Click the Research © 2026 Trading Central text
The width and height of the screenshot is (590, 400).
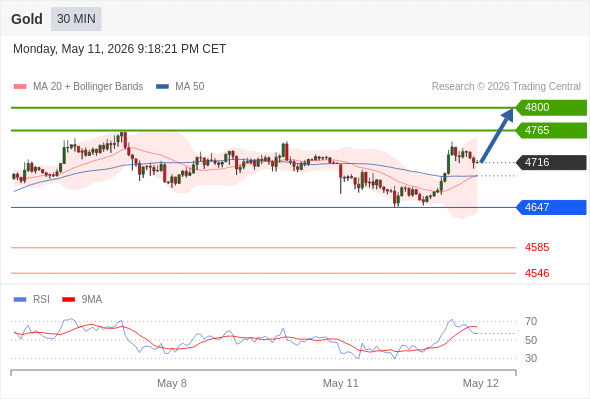pos(506,87)
